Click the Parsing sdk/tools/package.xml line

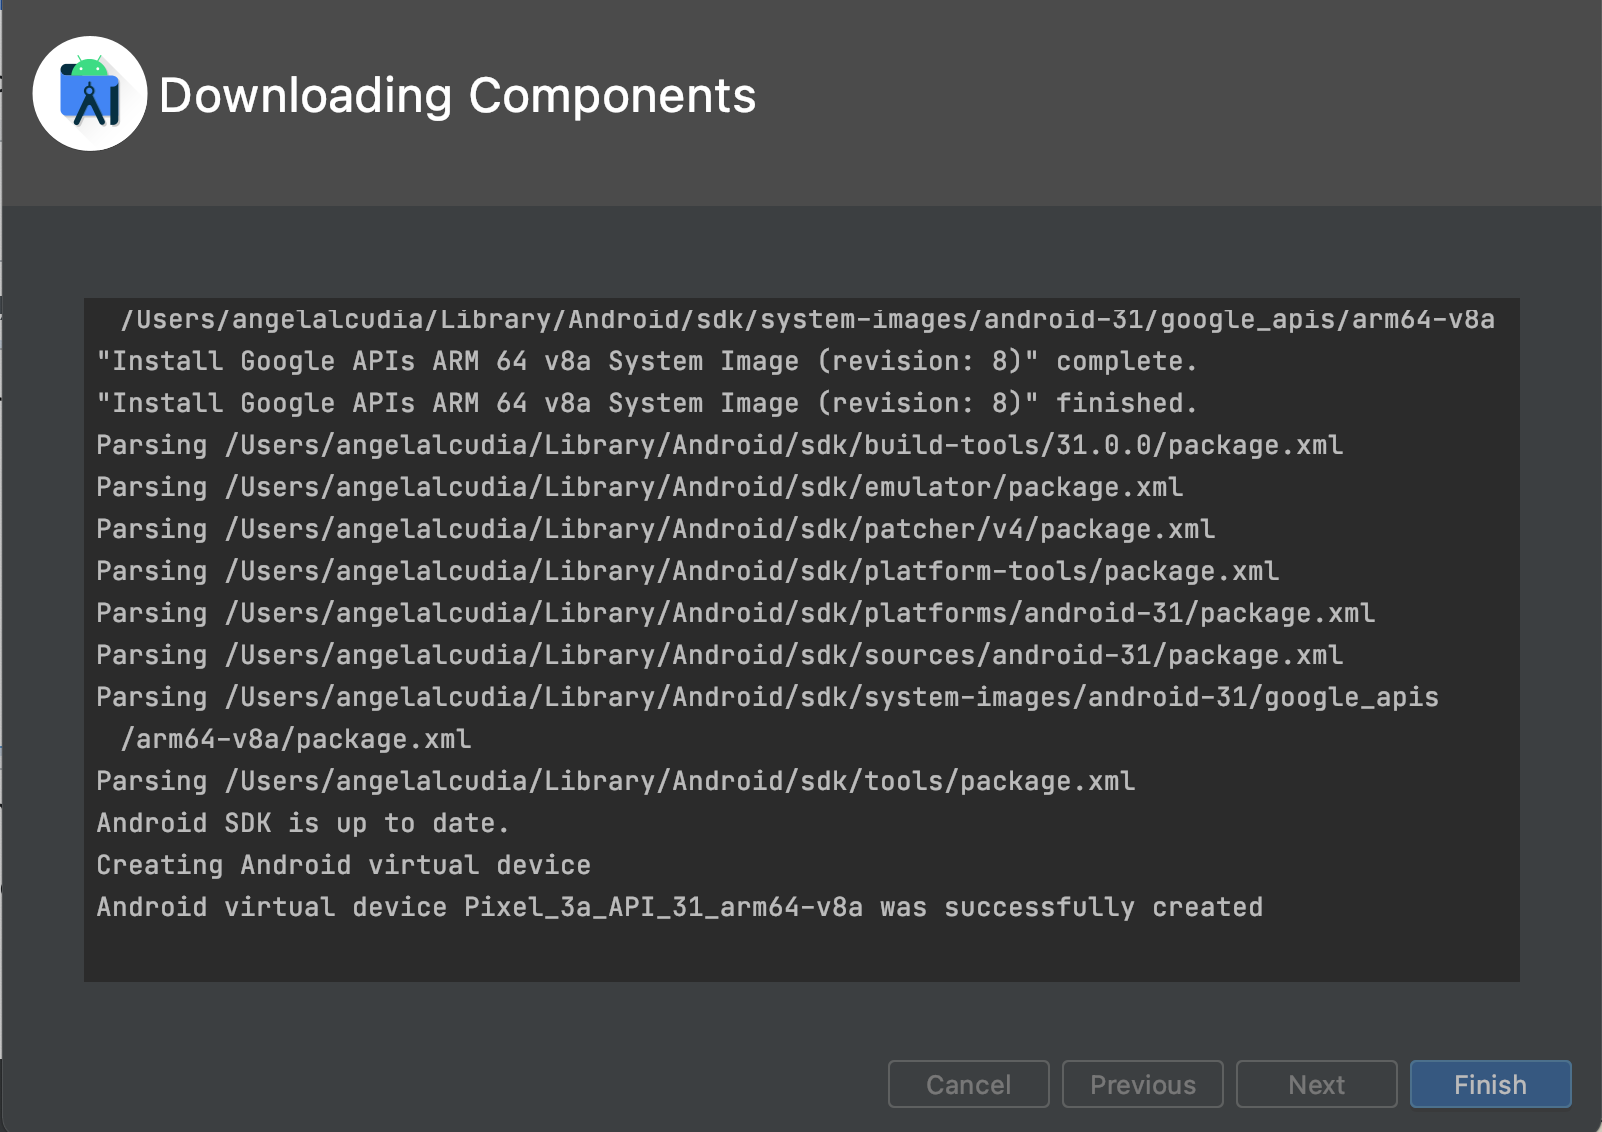pos(615,781)
